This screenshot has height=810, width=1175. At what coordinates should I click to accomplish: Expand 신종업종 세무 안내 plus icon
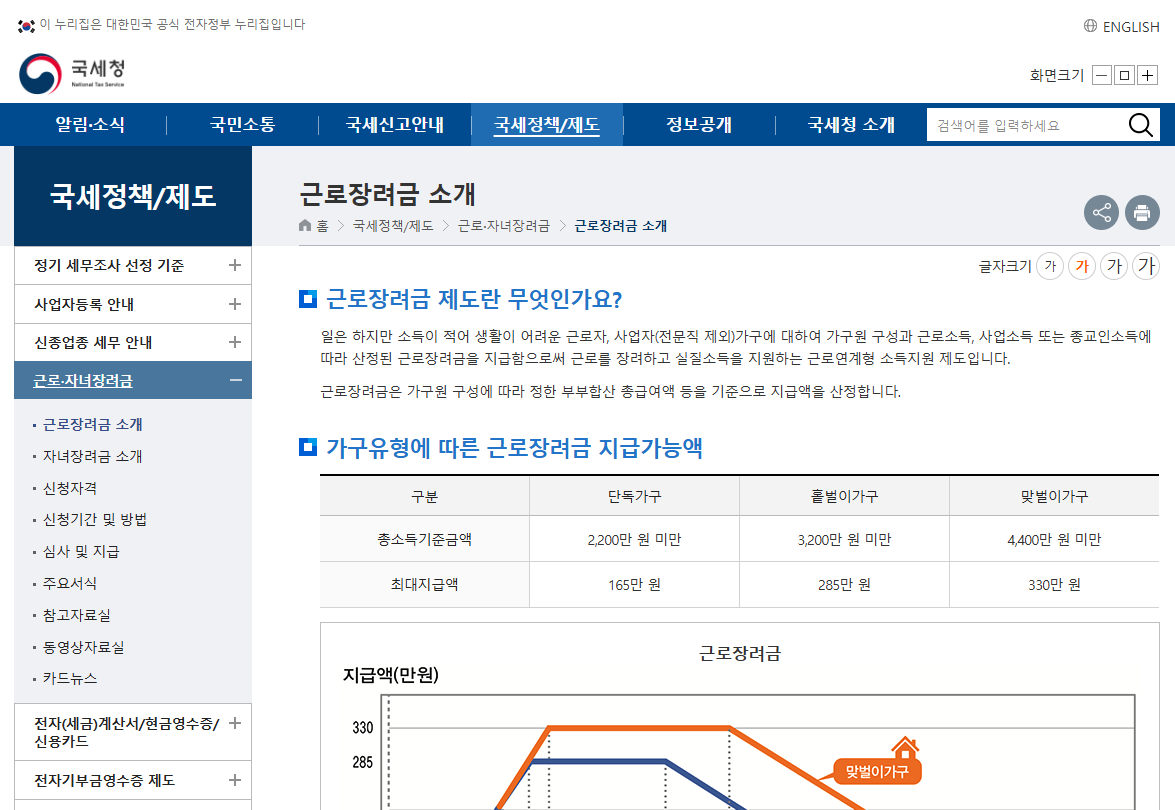pos(235,342)
